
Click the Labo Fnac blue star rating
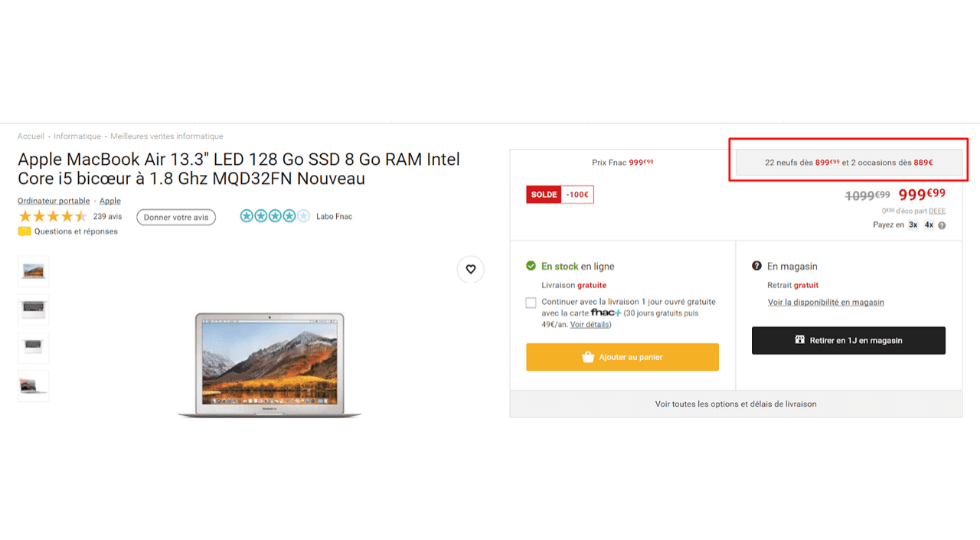pos(275,216)
